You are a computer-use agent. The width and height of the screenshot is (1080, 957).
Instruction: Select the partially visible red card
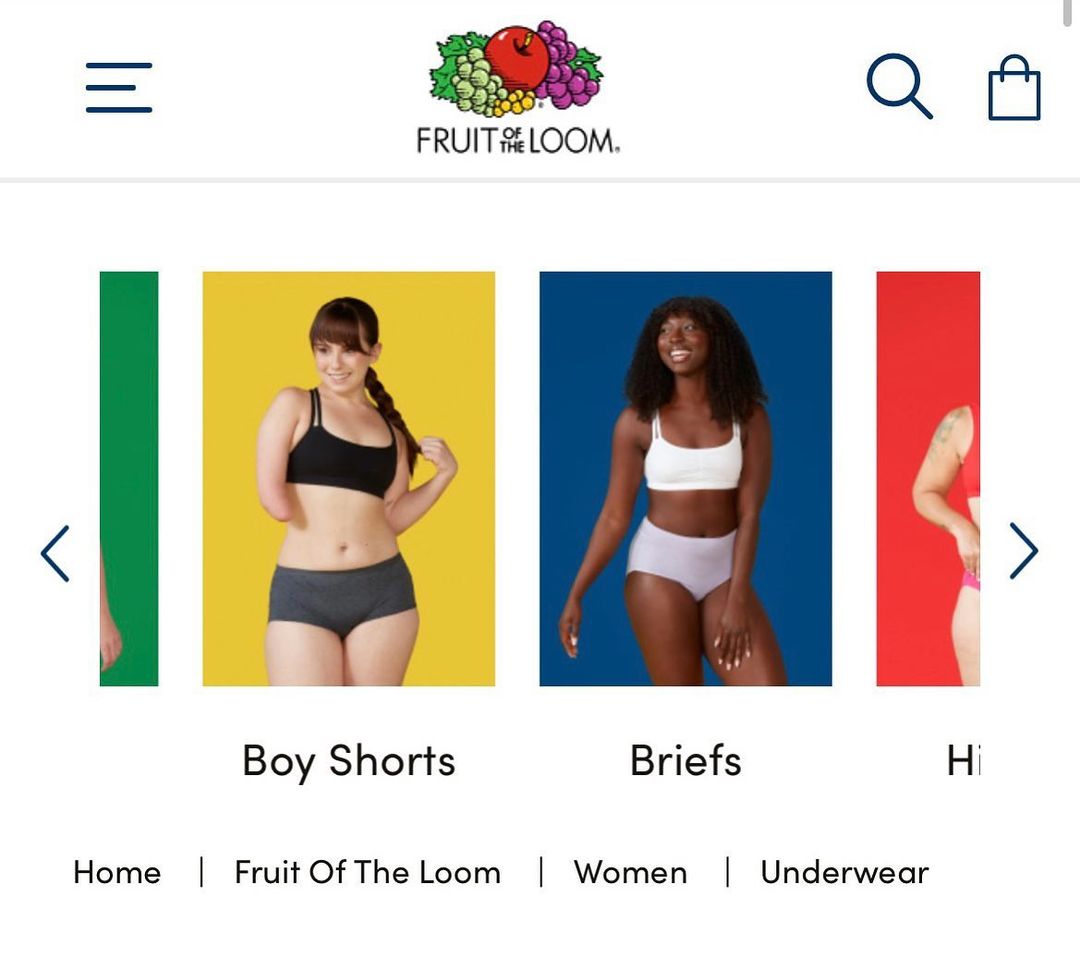928,479
